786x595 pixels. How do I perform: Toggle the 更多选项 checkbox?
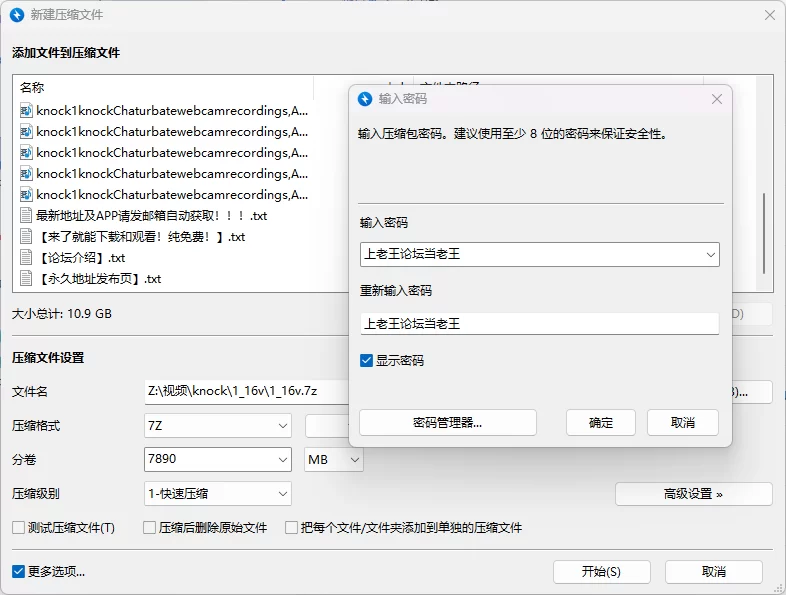19,572
